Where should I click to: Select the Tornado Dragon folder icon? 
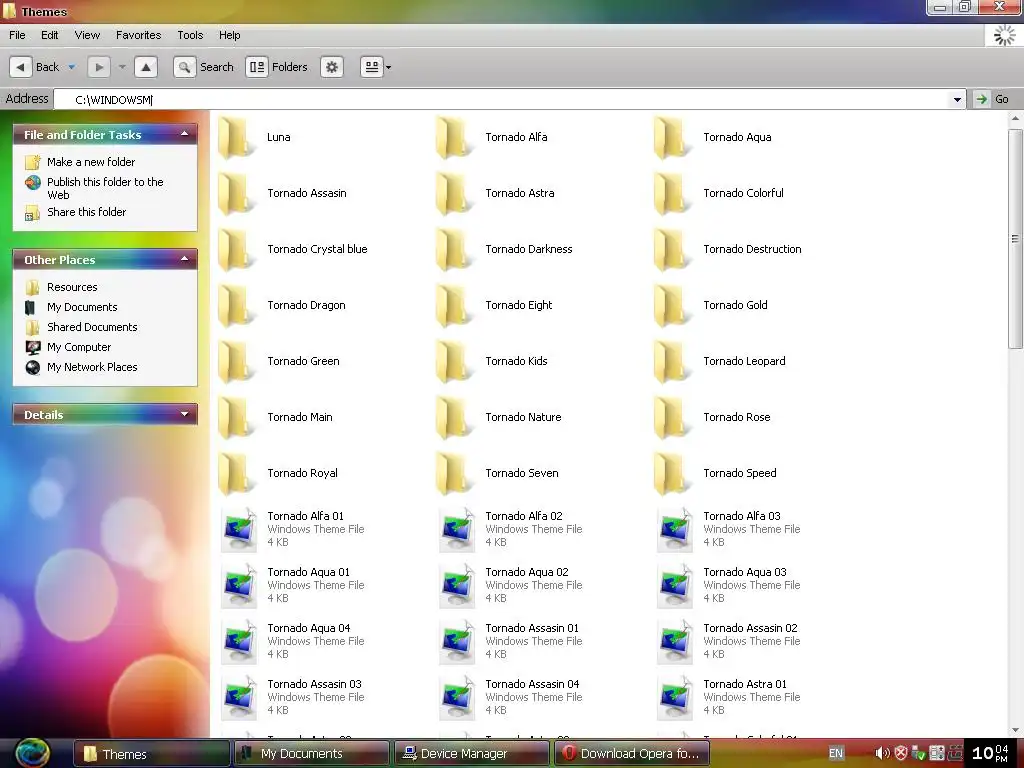pos(236,306)
